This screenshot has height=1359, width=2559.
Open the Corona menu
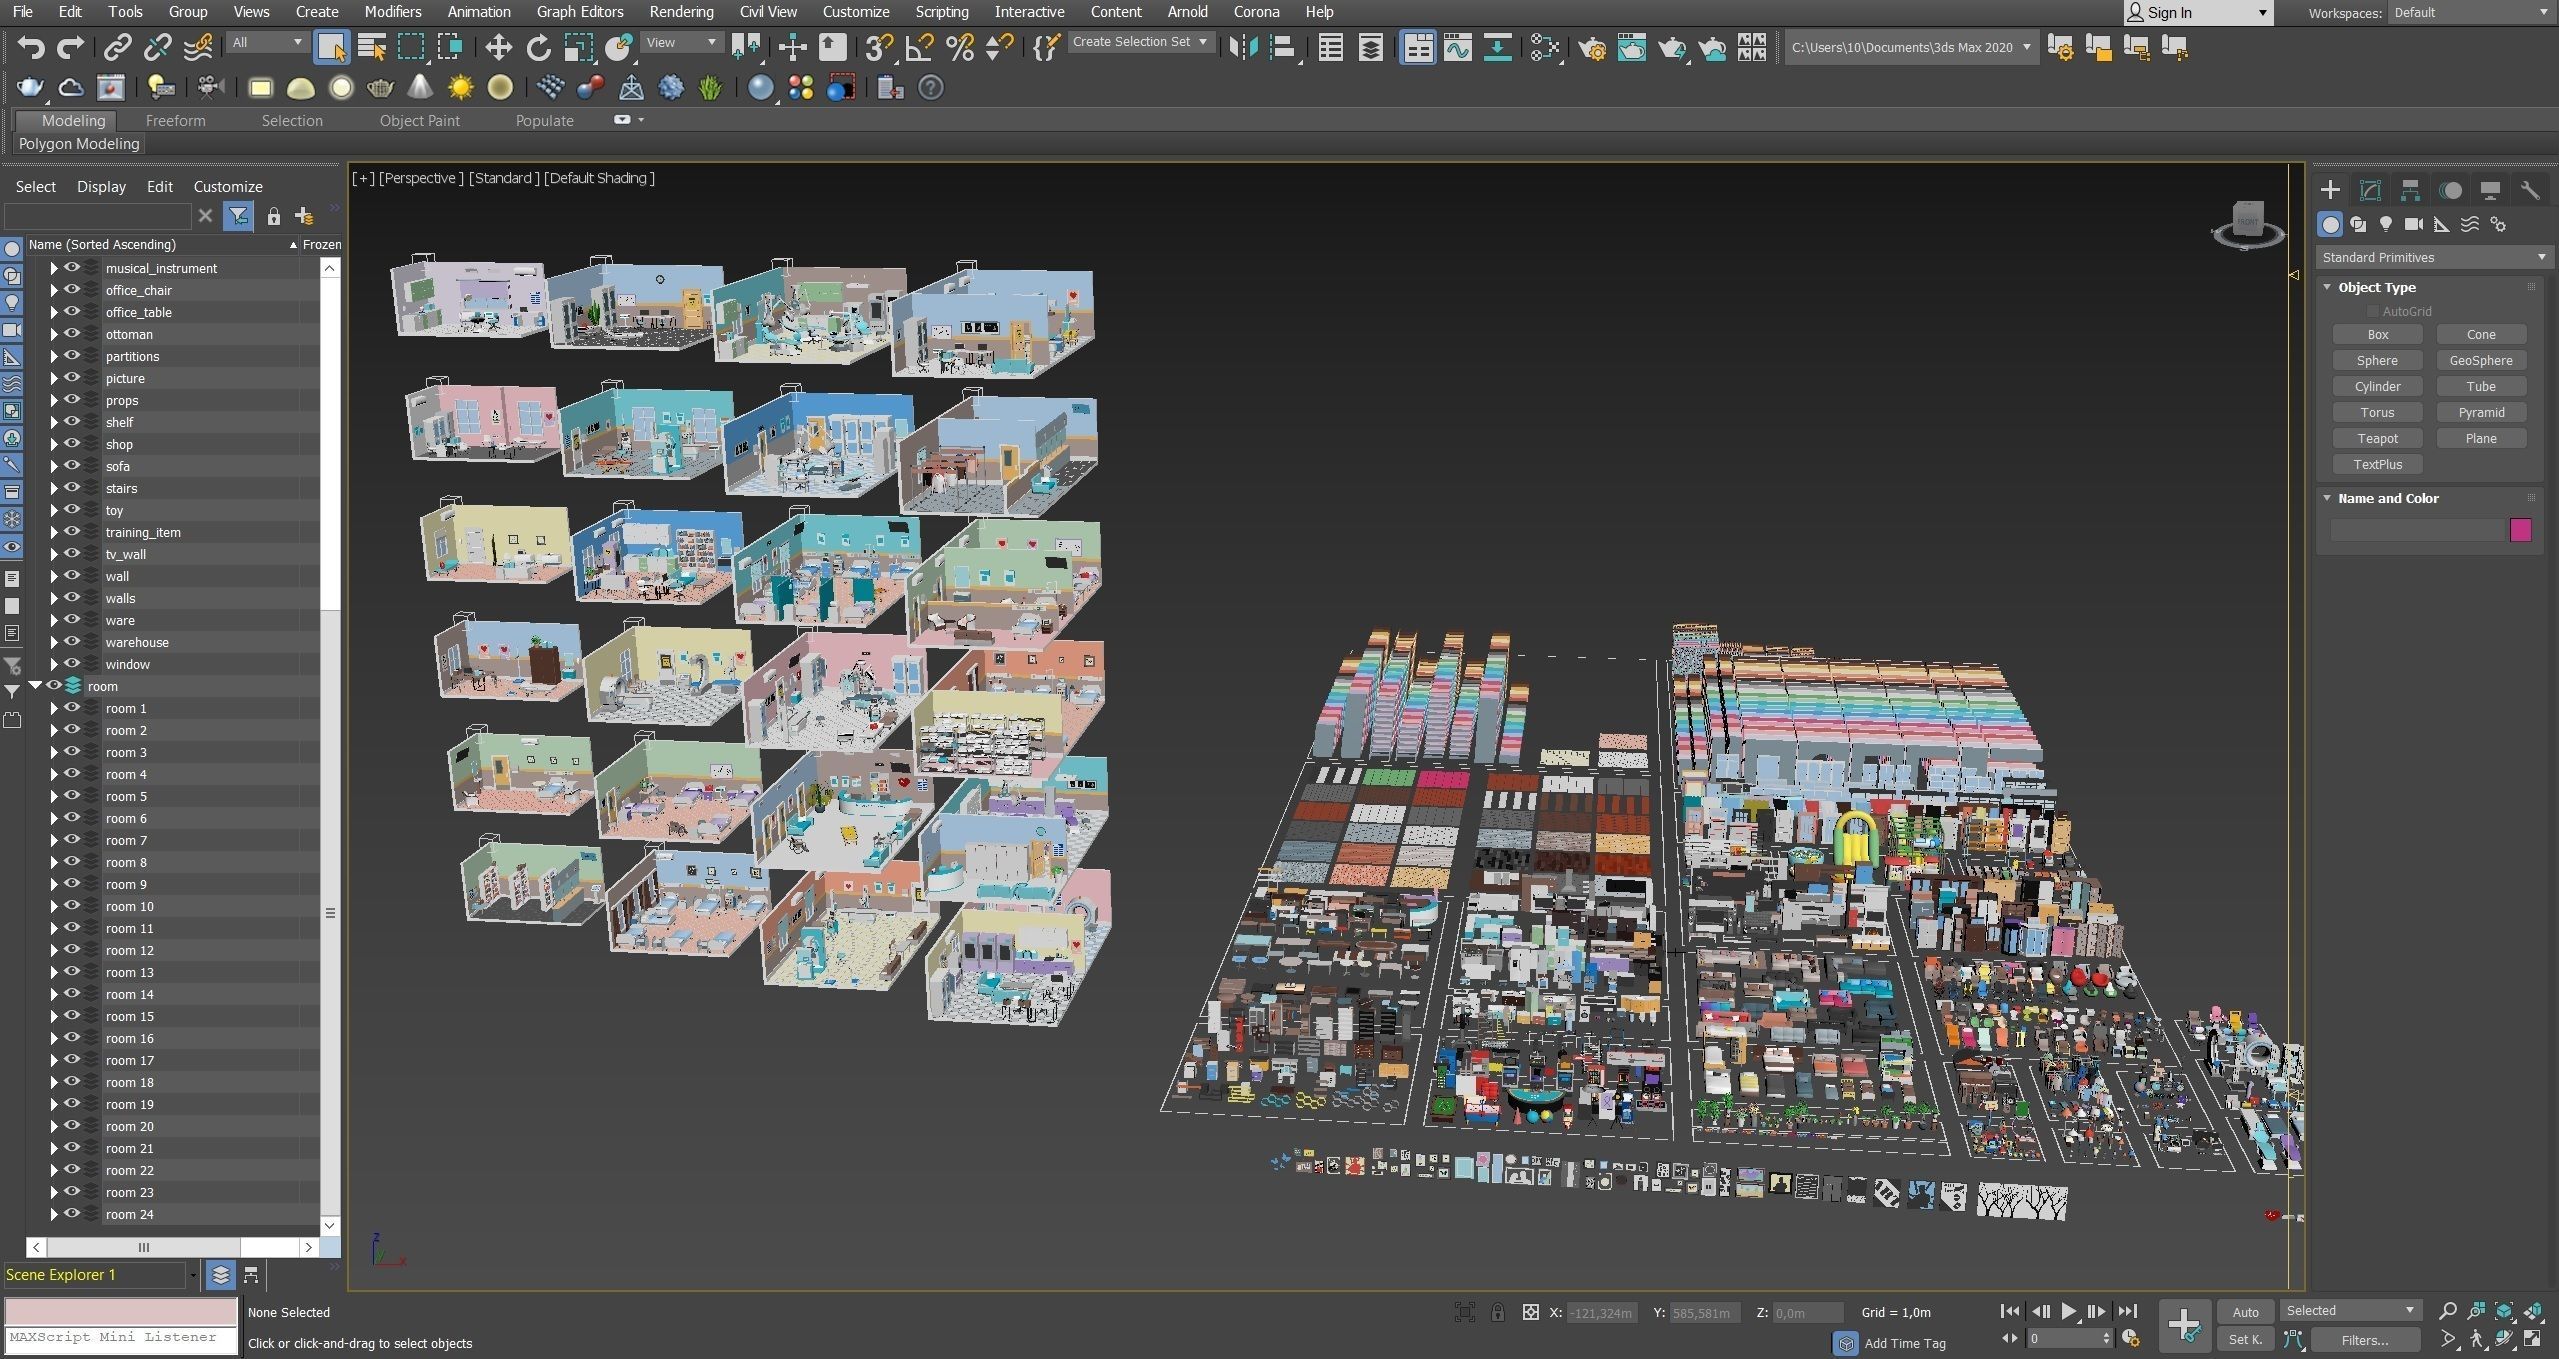(x=1256, y=12)
